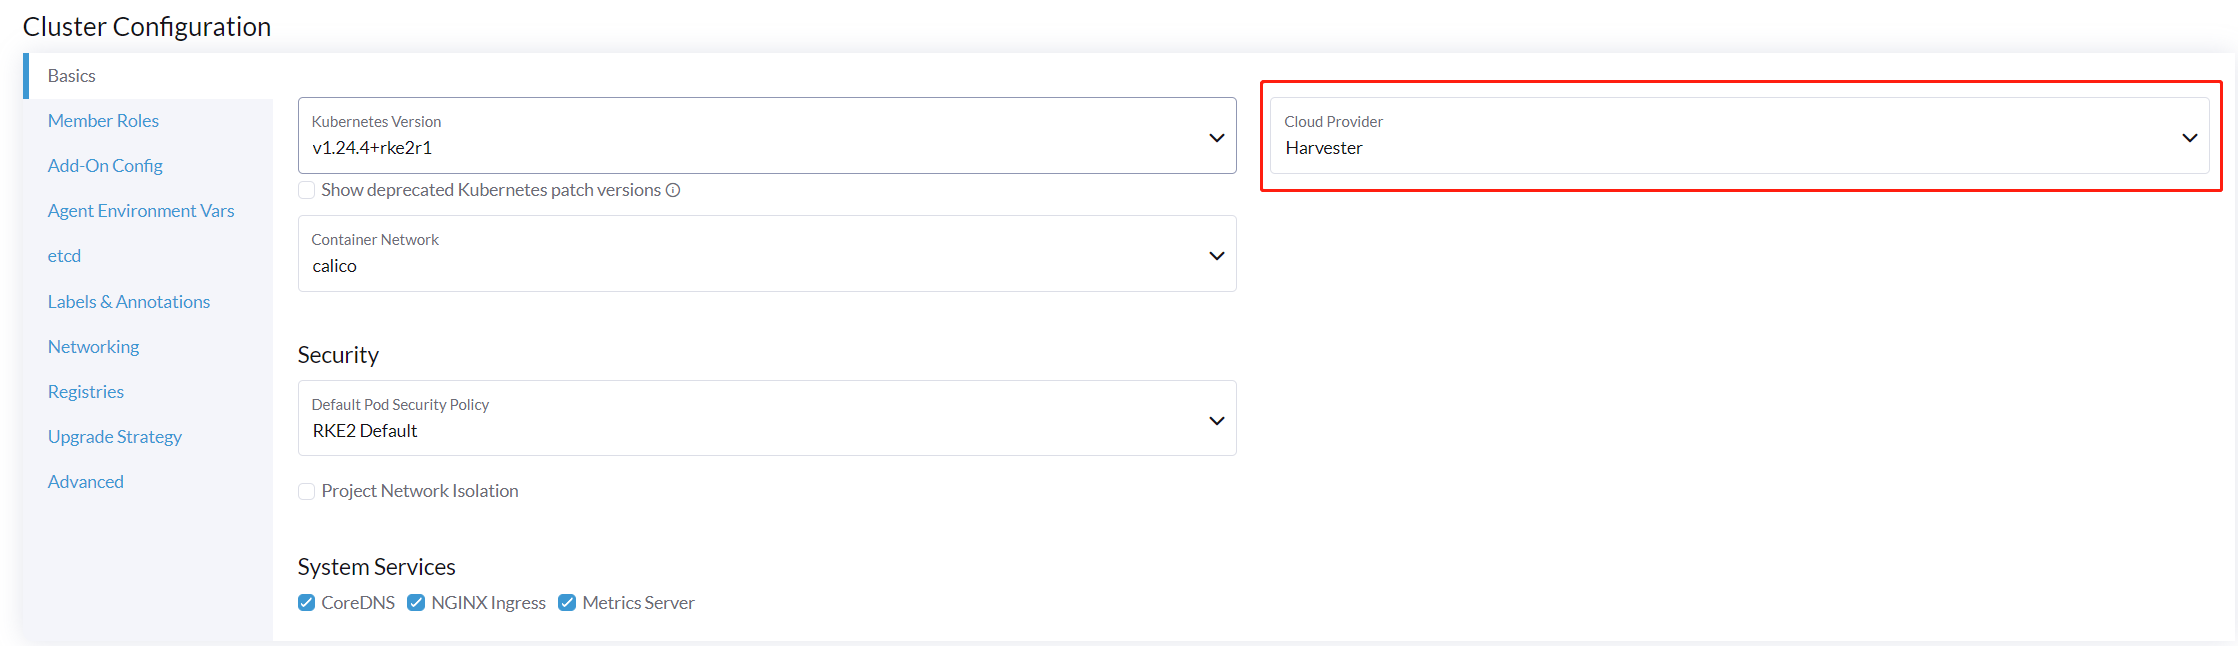
Task: Disable the CoreDNS system service
Action: [x=306, y=602]
